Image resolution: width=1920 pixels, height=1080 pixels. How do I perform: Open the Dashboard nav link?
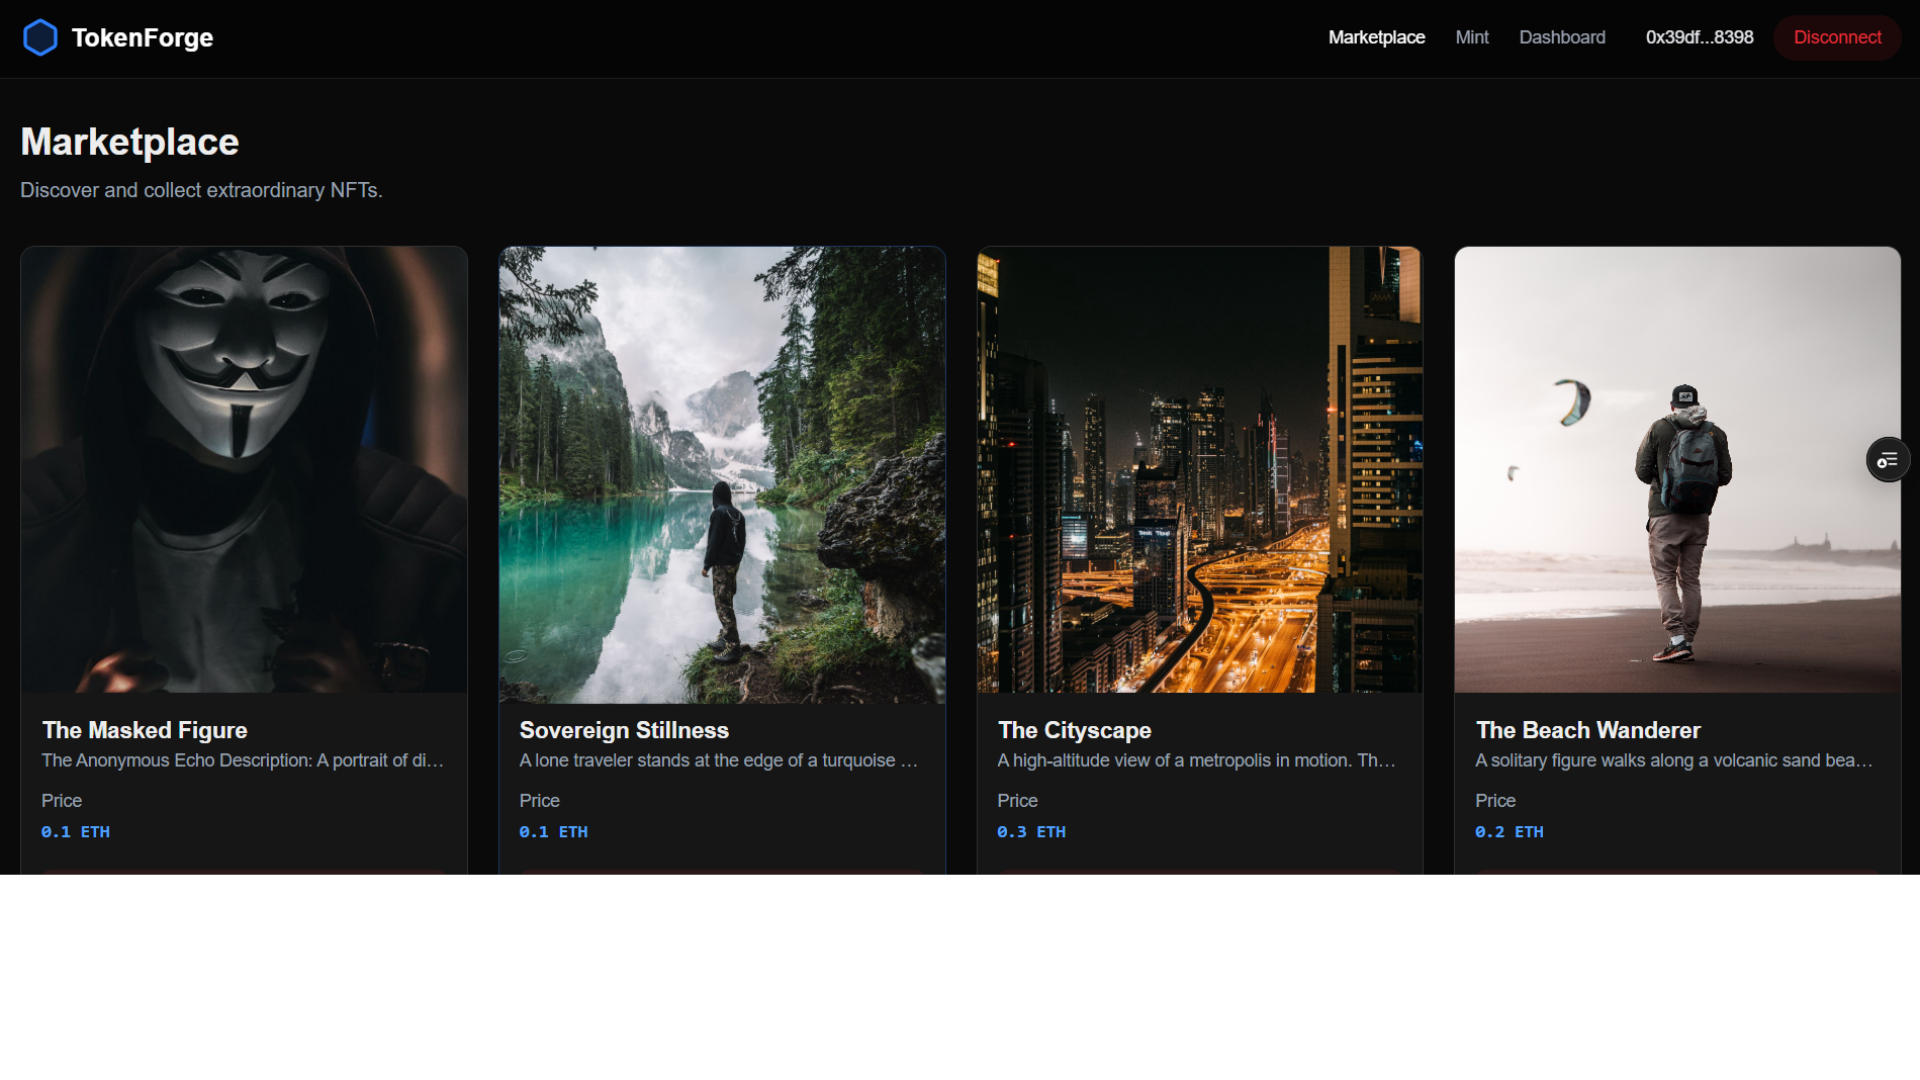coord(1561,38)
